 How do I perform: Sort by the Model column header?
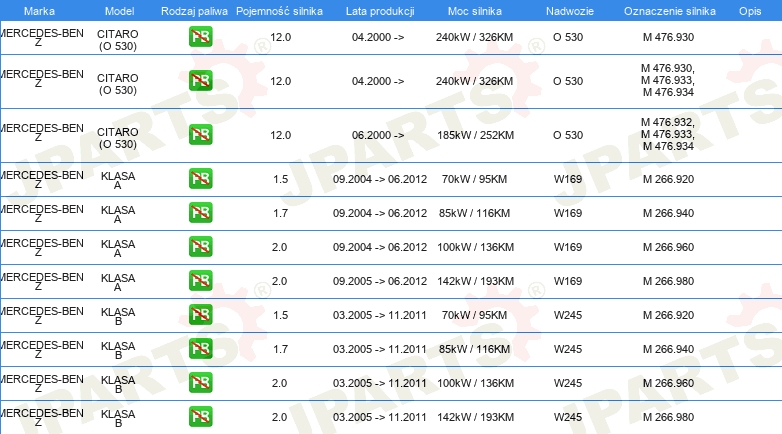119,11
